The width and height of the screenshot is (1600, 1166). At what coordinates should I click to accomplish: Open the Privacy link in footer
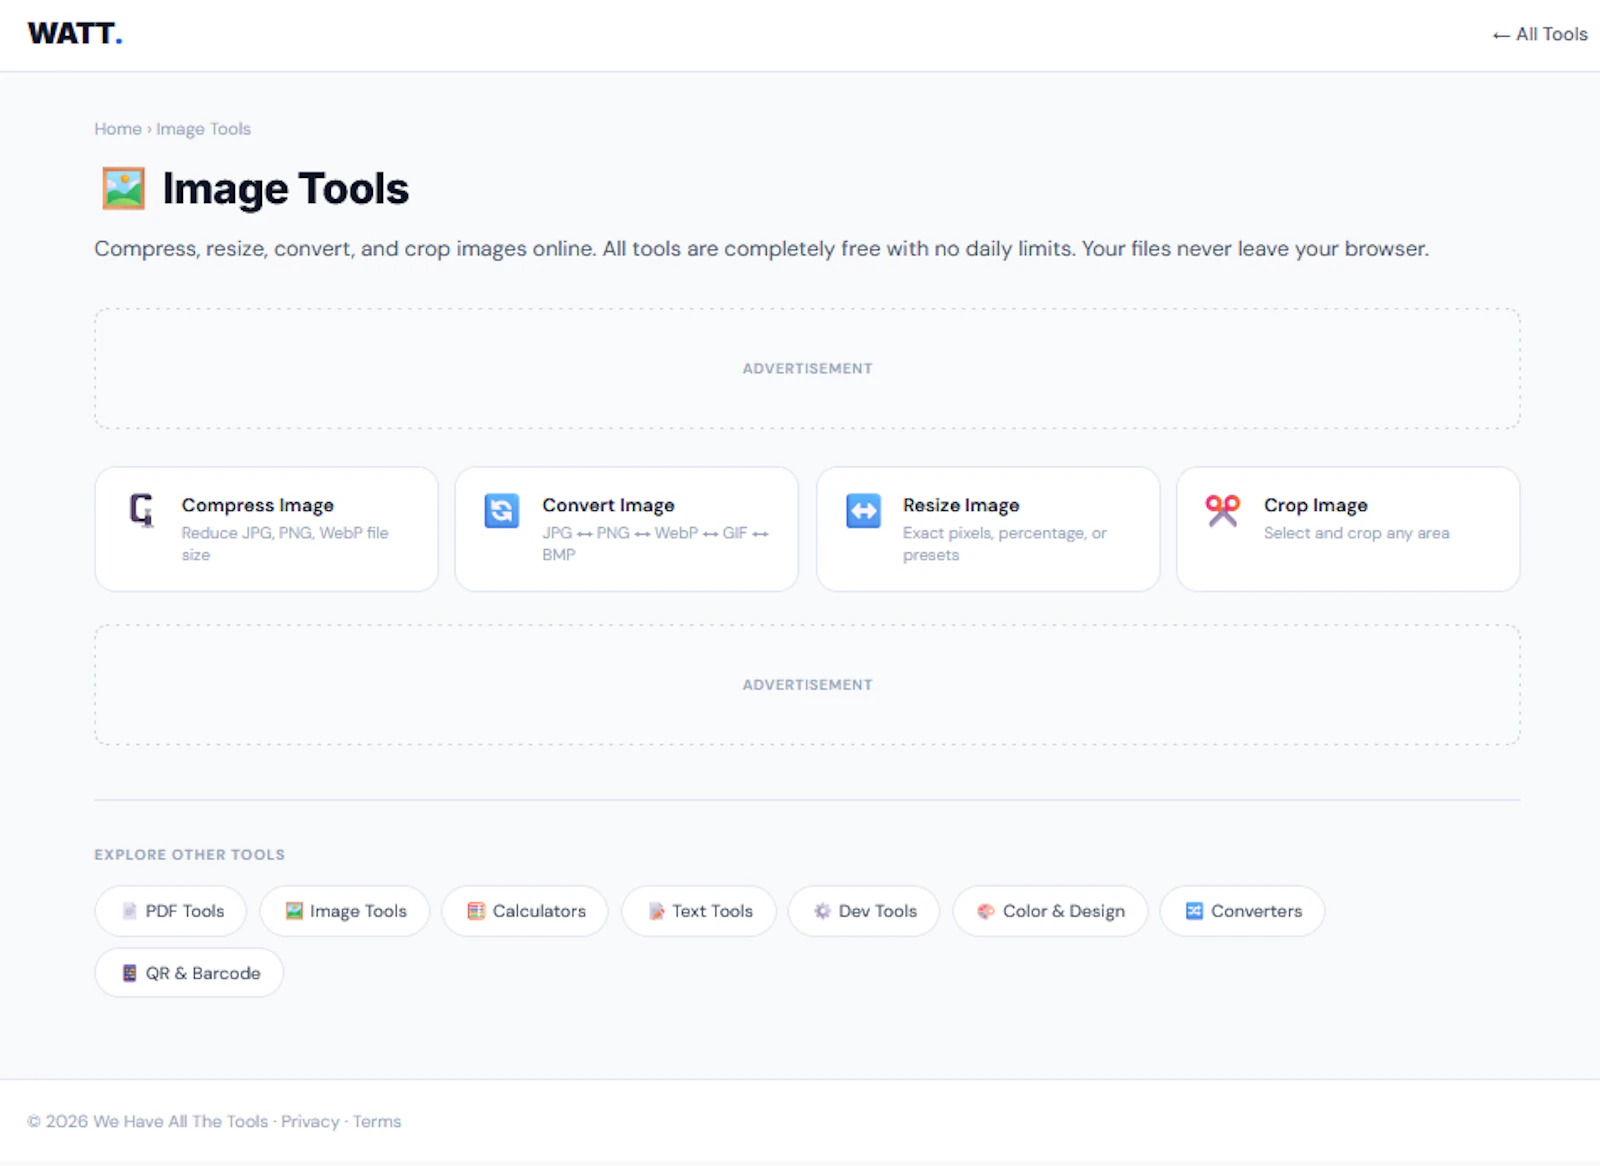[x=310, y=1121]
